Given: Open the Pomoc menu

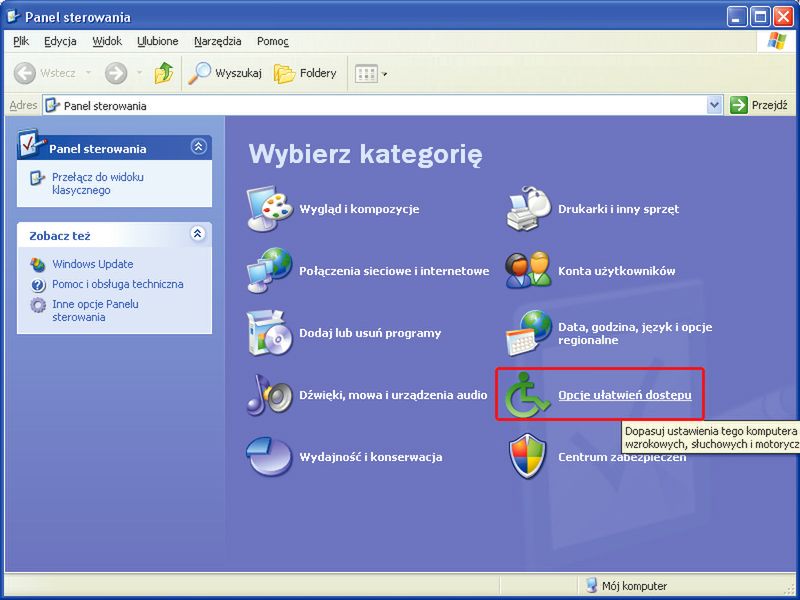Looking at the screenshot, I should click(x=272, y=41).
